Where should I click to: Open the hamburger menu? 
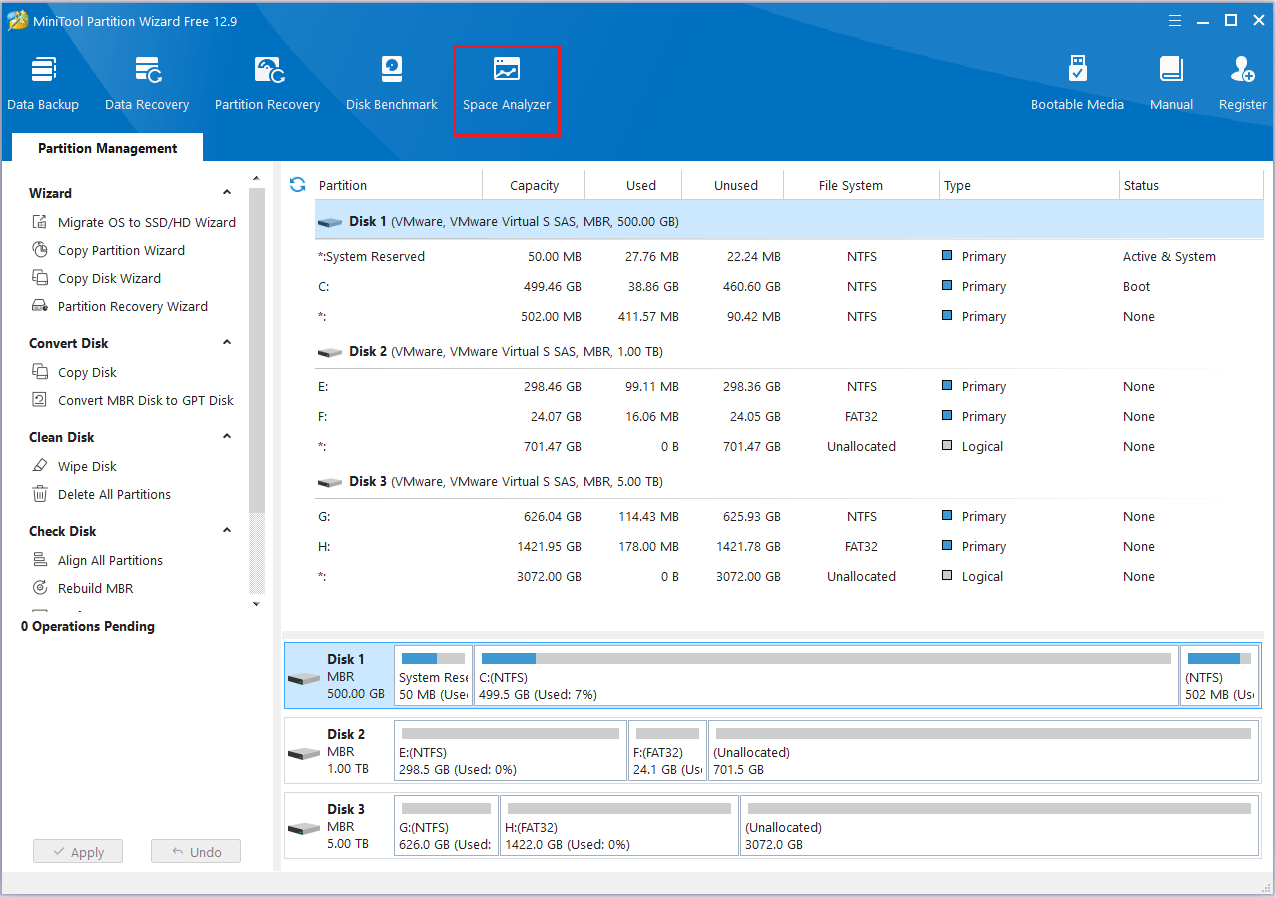pyautogui.click(x=1174, y=19)
